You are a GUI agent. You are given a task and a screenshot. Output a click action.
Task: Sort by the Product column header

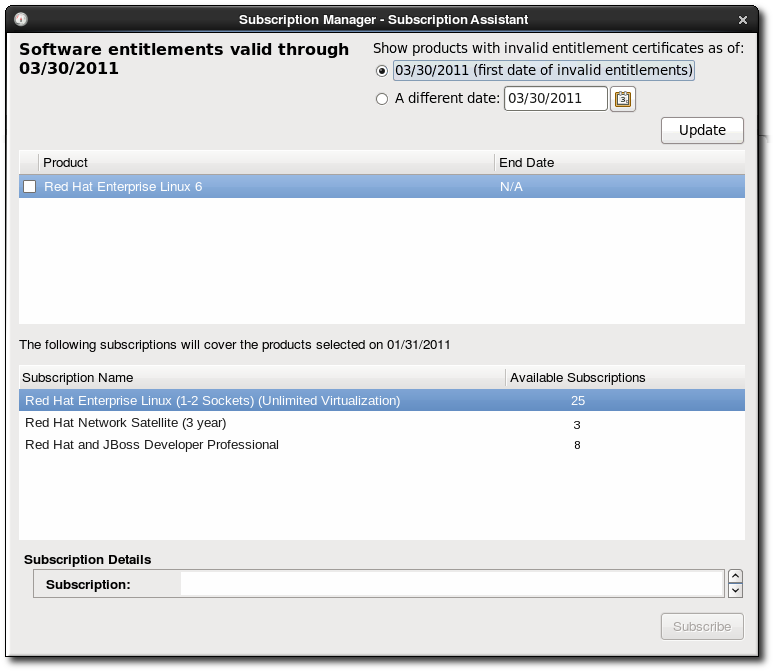(x=266, y=162)
